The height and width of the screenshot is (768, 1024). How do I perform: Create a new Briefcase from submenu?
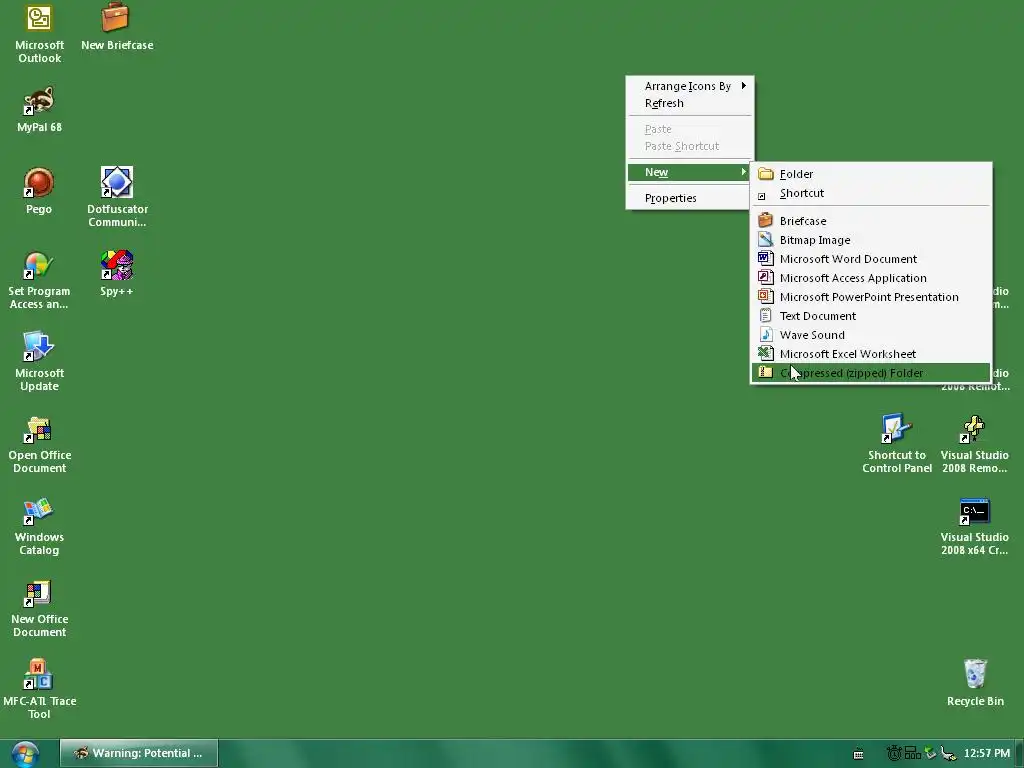pos(871,221)
